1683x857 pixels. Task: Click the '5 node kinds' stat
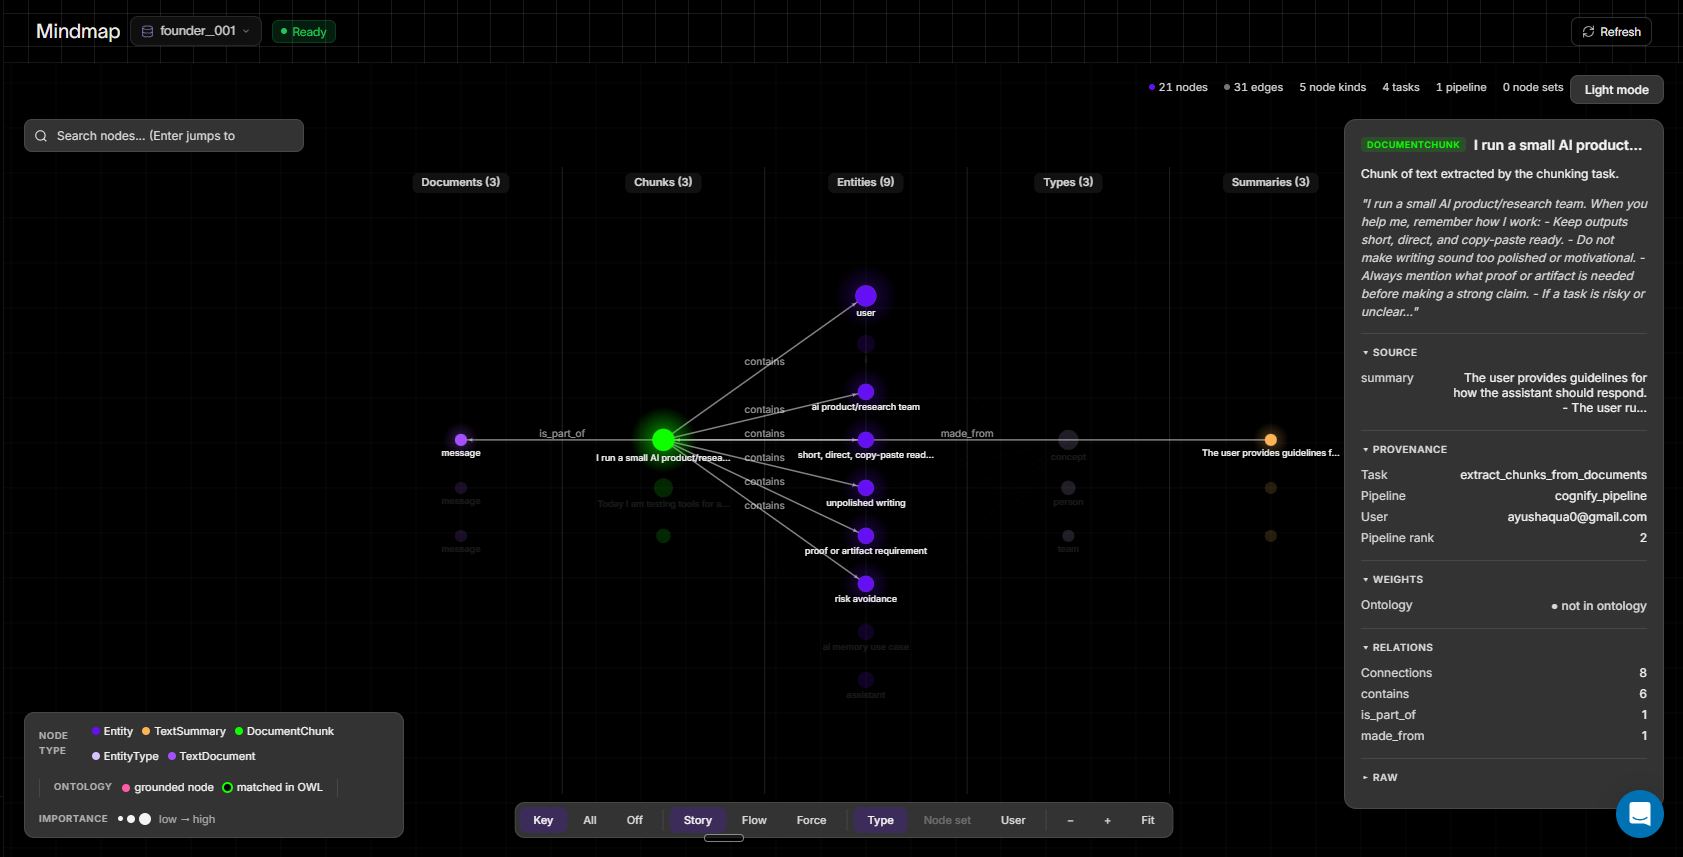[x=1332, y=87]
